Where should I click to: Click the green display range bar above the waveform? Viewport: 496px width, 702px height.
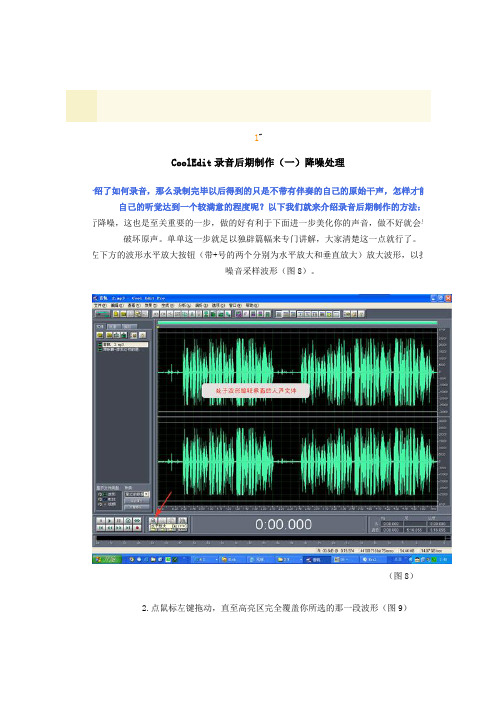pos(297,322)
